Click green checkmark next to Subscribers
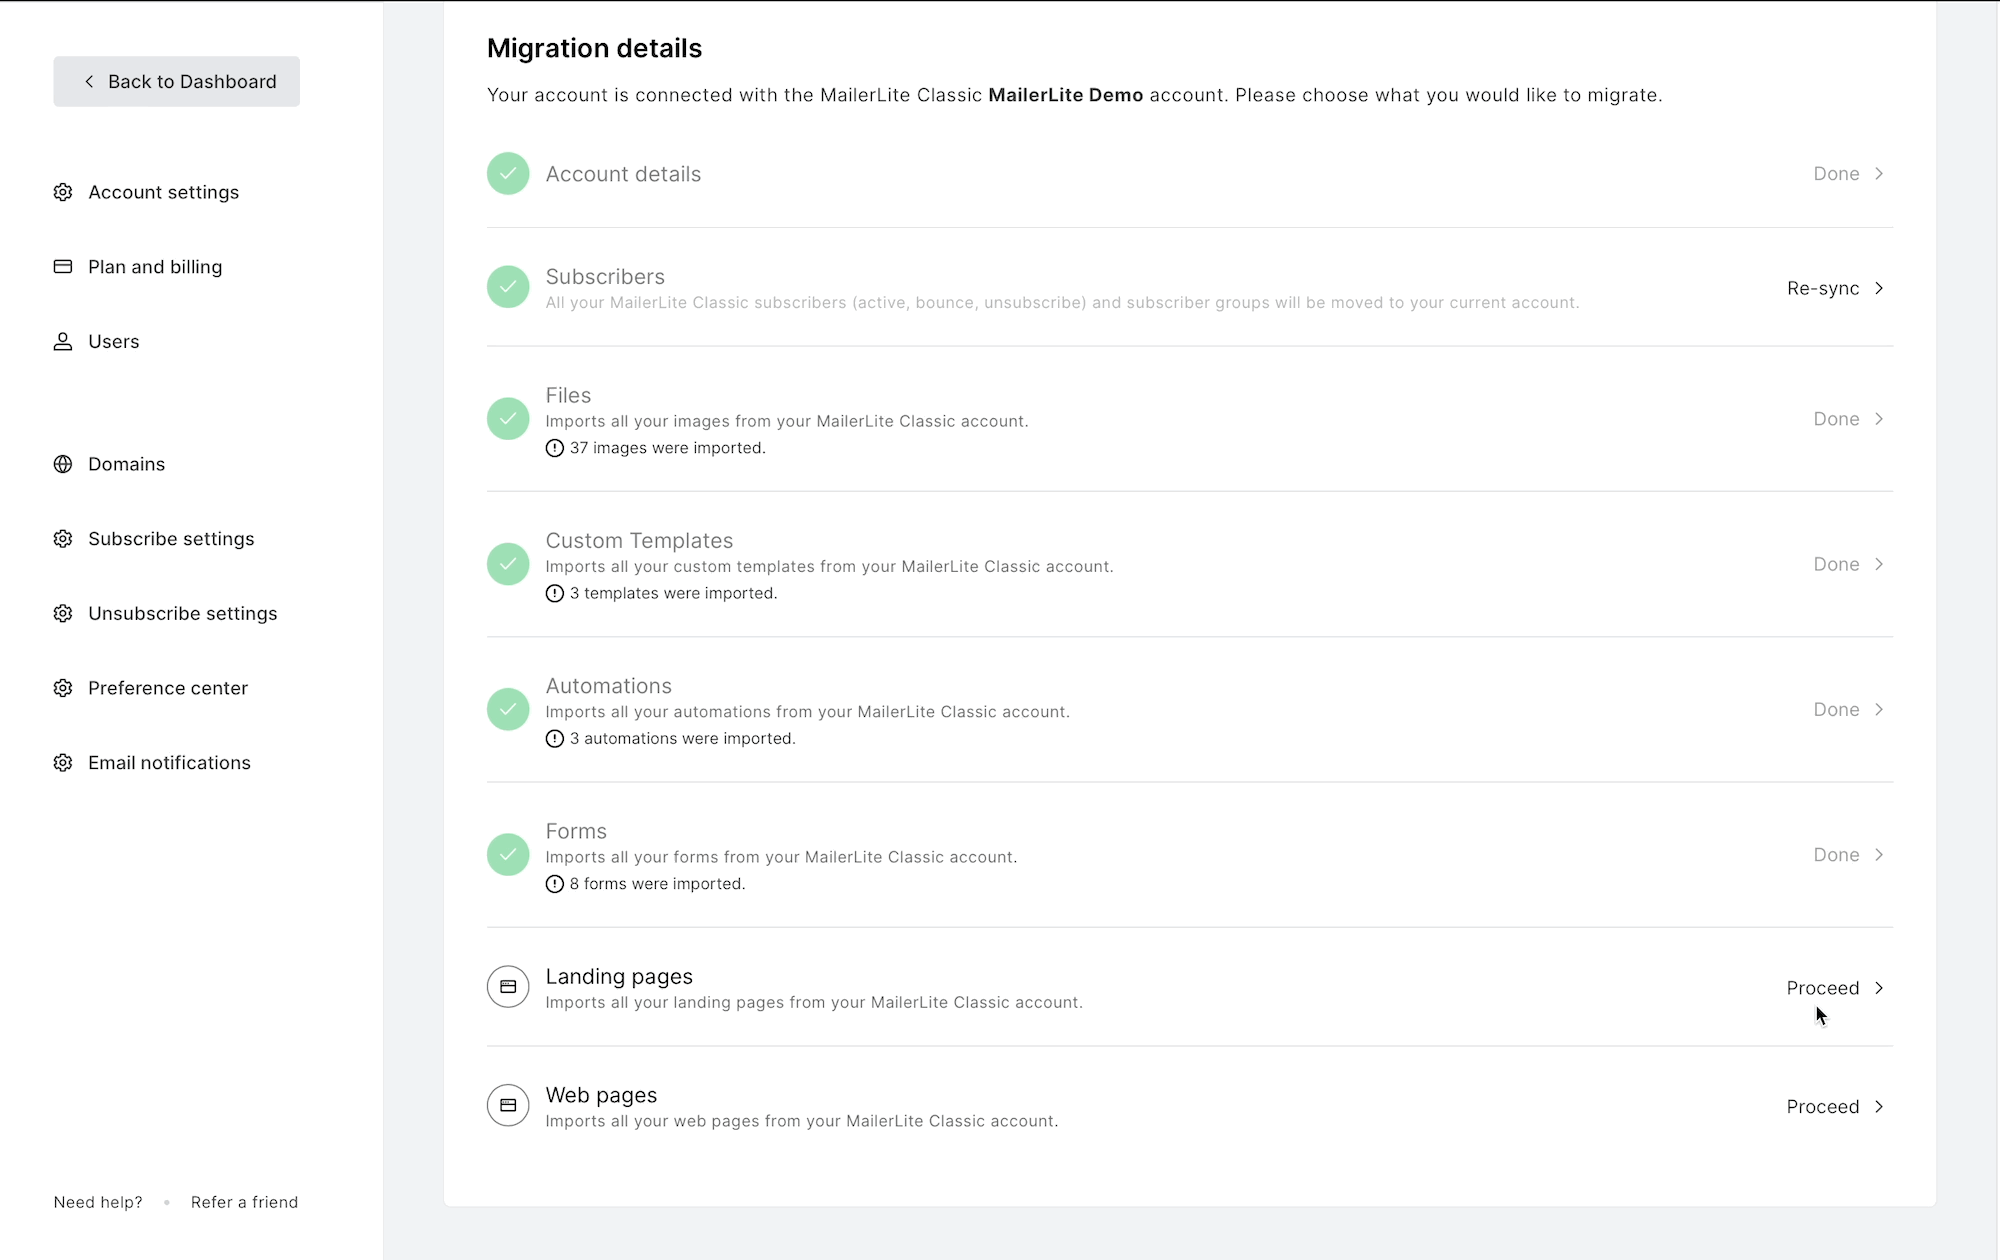The height and width of the screenshot is (1260, 2000). (508, 287)
